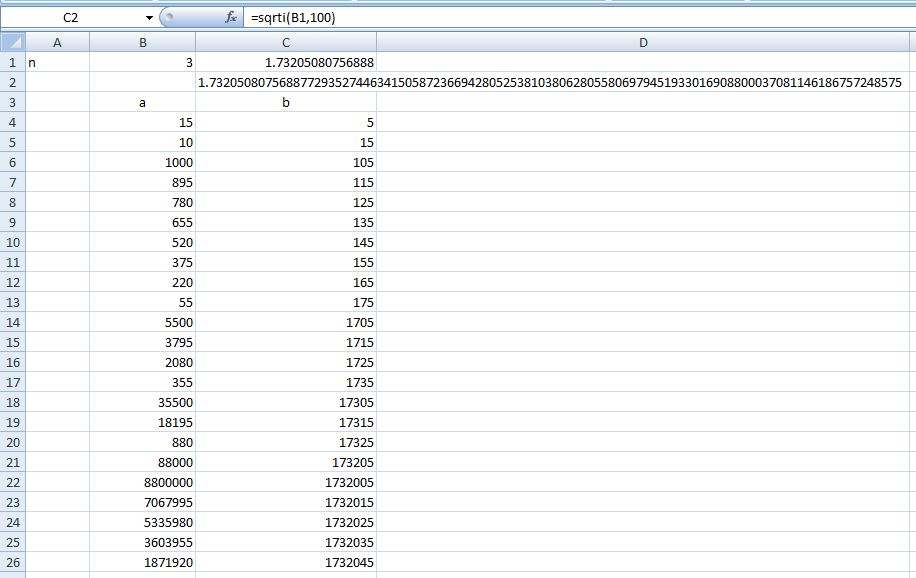
Task: Open the Name Box dropdown arrow
Action: coord(149,18)
